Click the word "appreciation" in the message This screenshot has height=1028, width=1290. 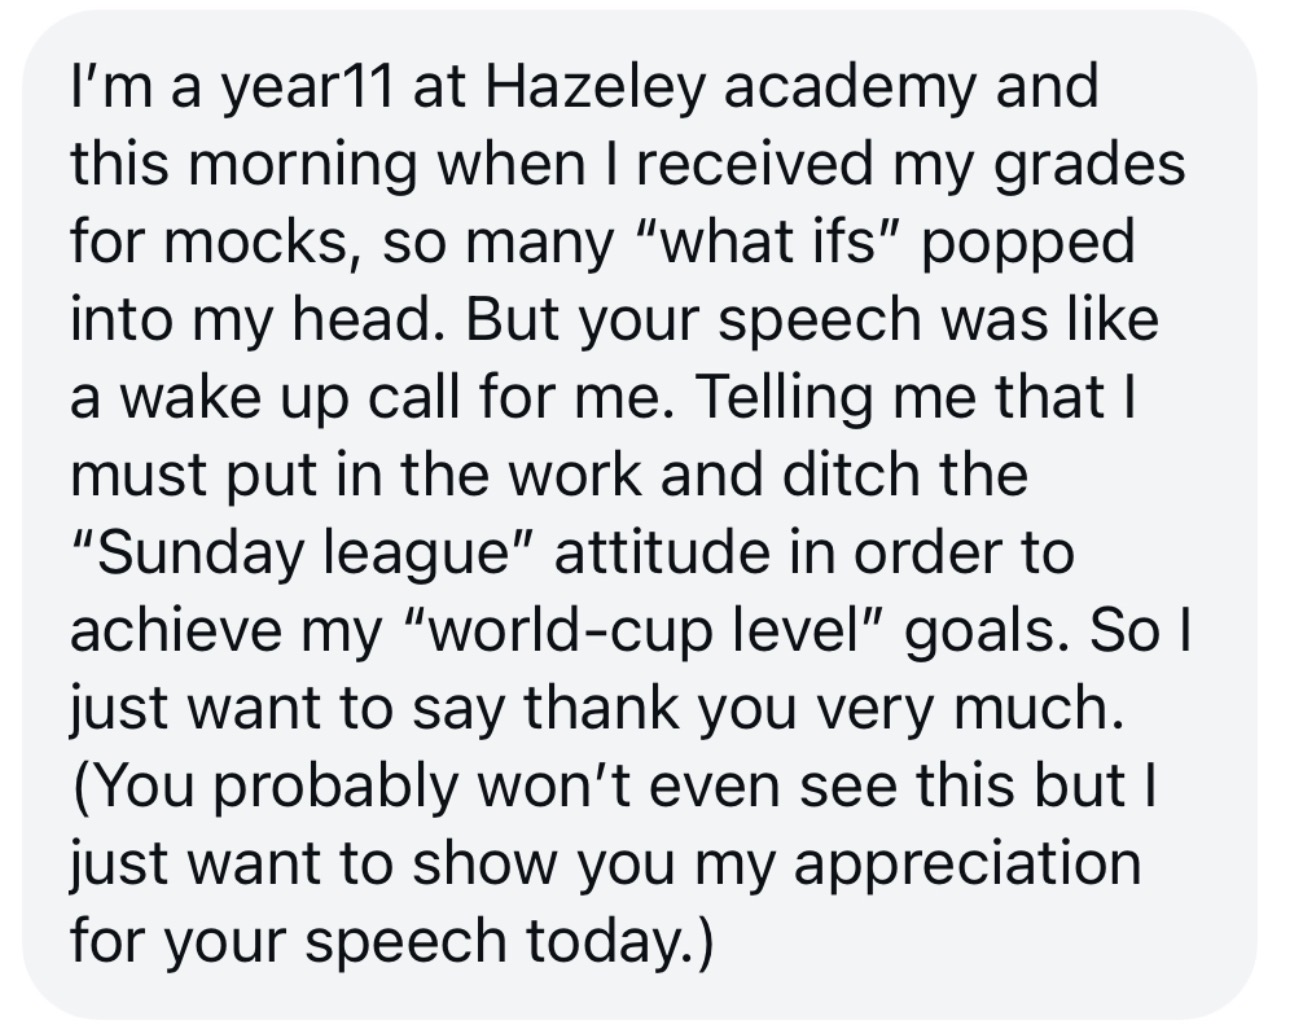tap(967, 865)
